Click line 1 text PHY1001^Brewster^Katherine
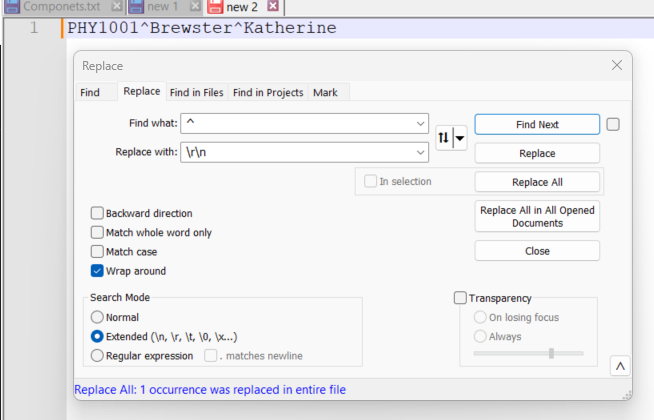Image resolution: width=654 pixels, height=420 pixels. (202, 28)
